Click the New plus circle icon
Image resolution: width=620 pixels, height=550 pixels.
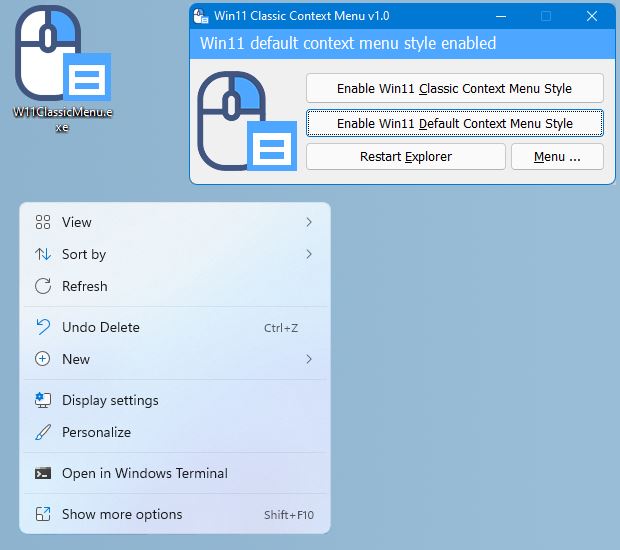pos(43,359)
